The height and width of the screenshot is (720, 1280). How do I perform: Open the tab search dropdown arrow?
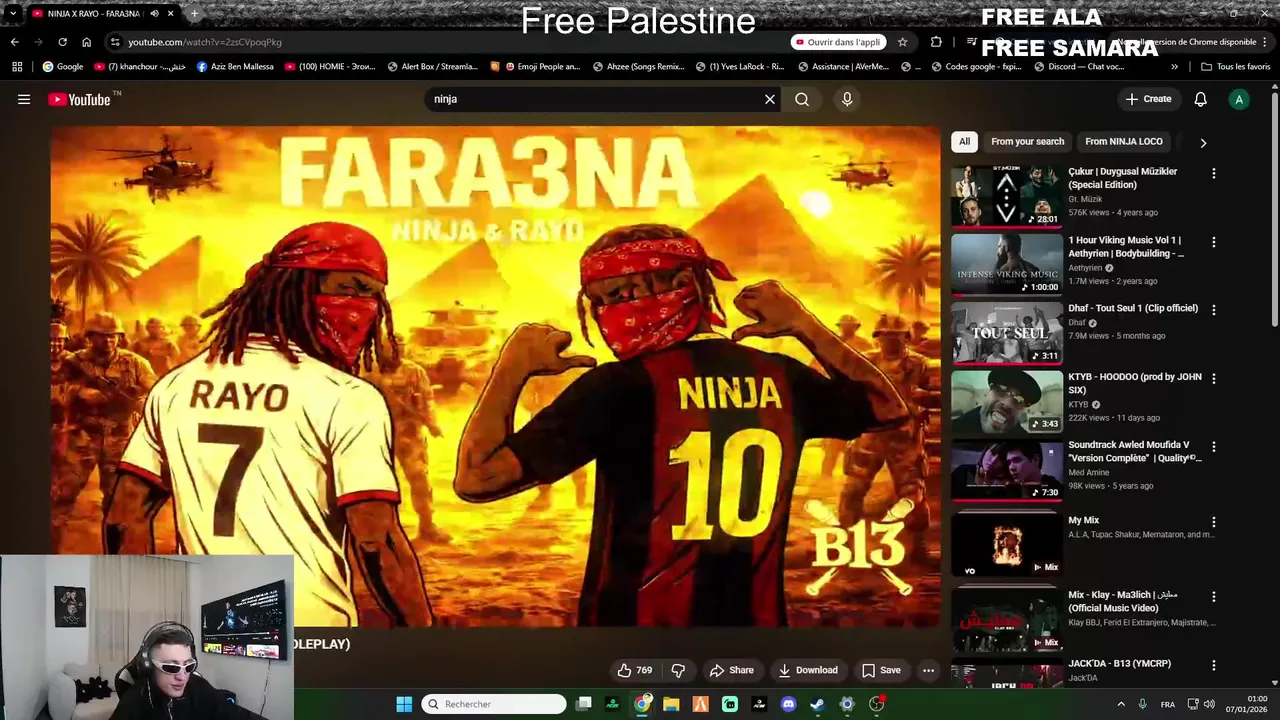click(x=12, y=14)
